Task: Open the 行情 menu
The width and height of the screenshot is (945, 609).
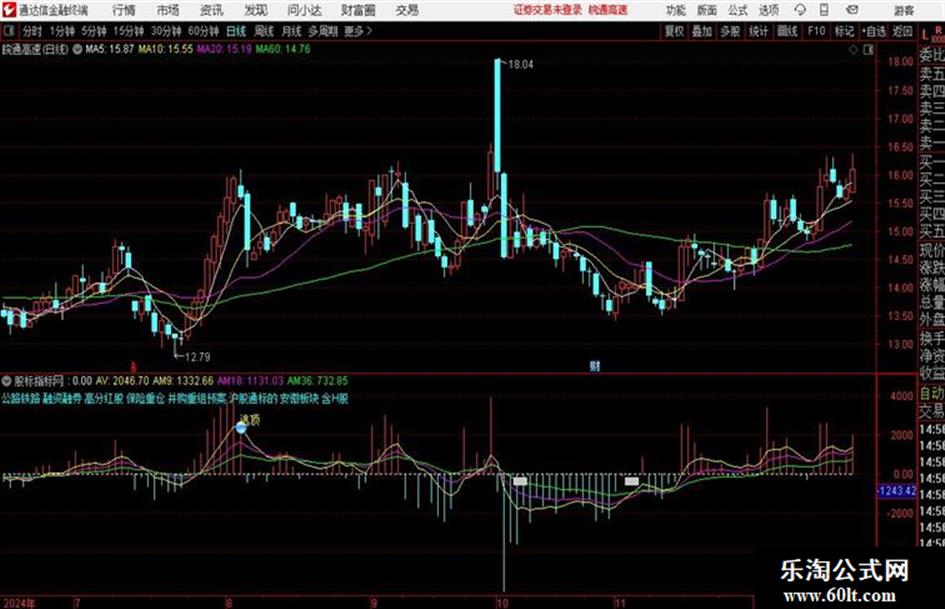Action: [x=124, y=10]
